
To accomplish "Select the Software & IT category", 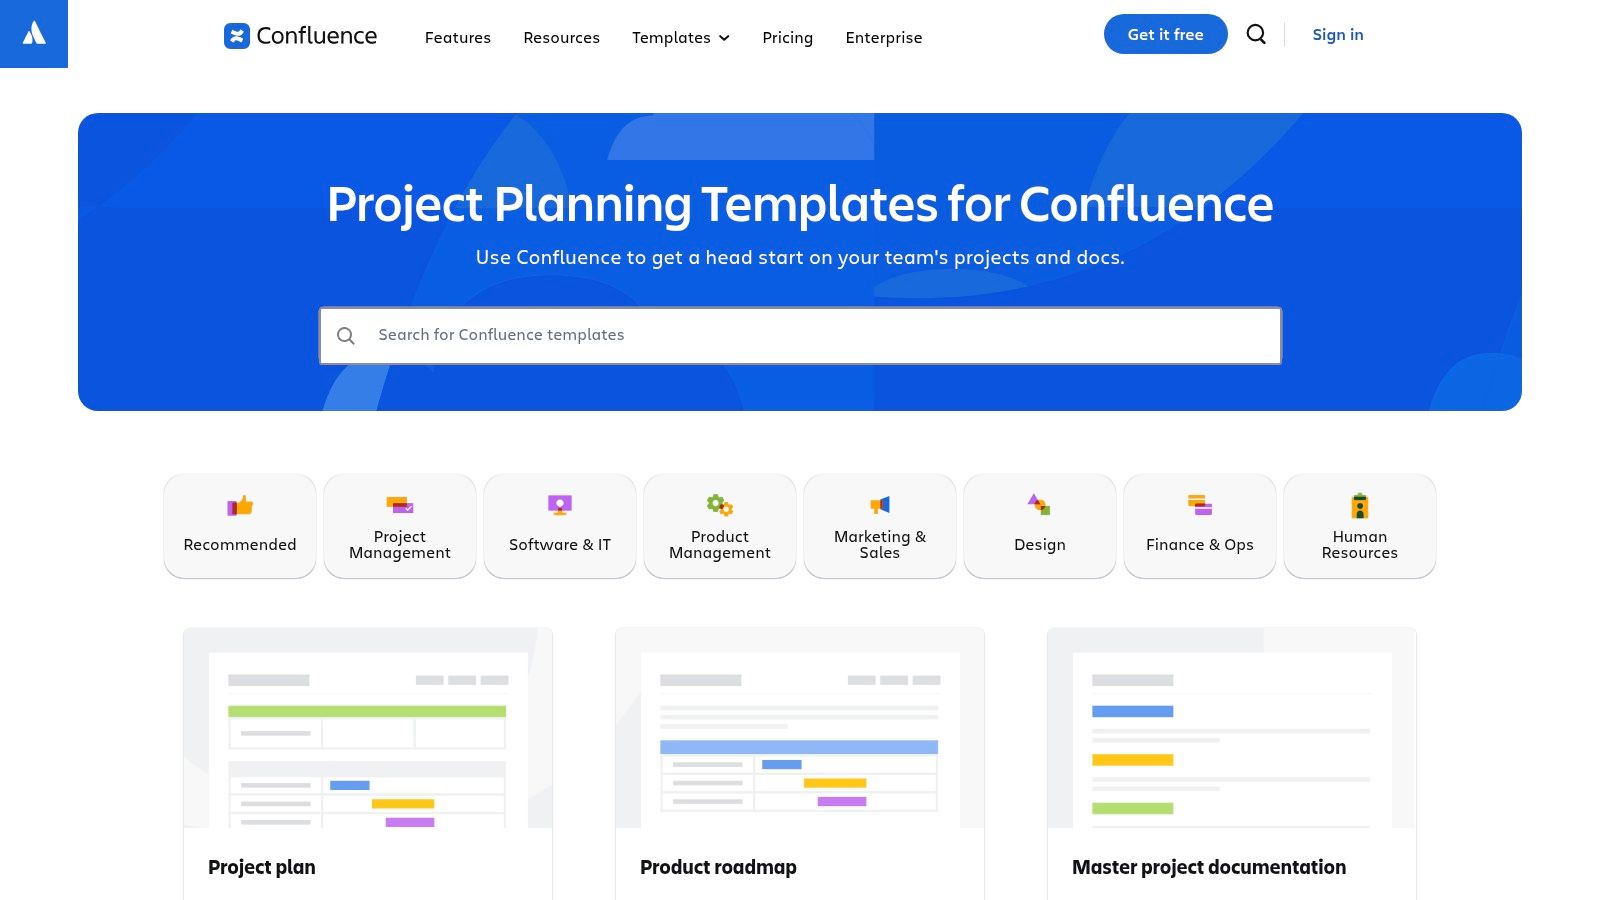I will [560, 526].
